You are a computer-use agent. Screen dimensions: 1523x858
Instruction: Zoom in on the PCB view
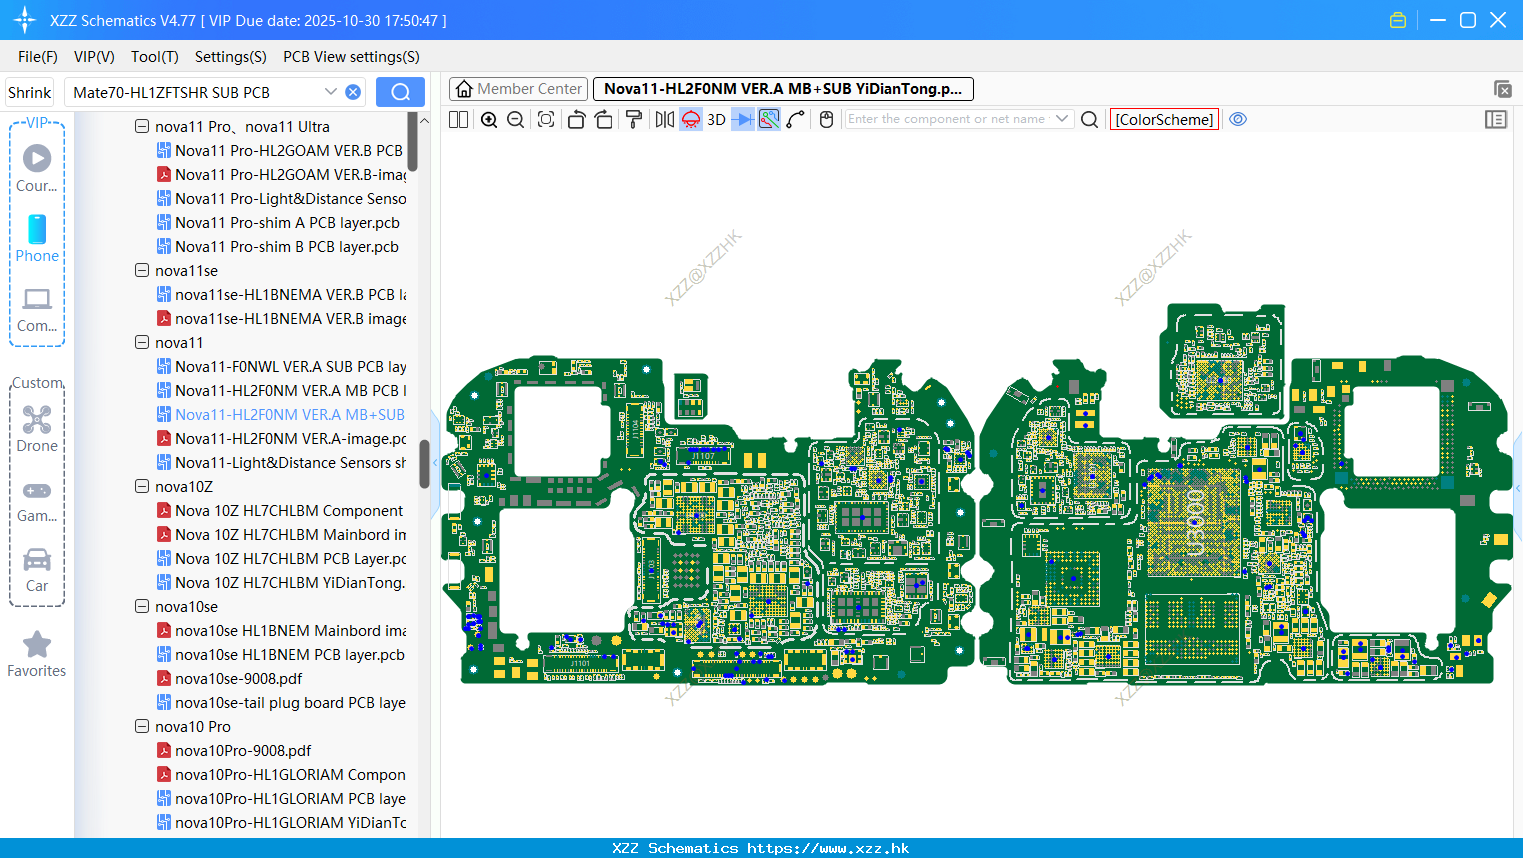coord(489,119)
